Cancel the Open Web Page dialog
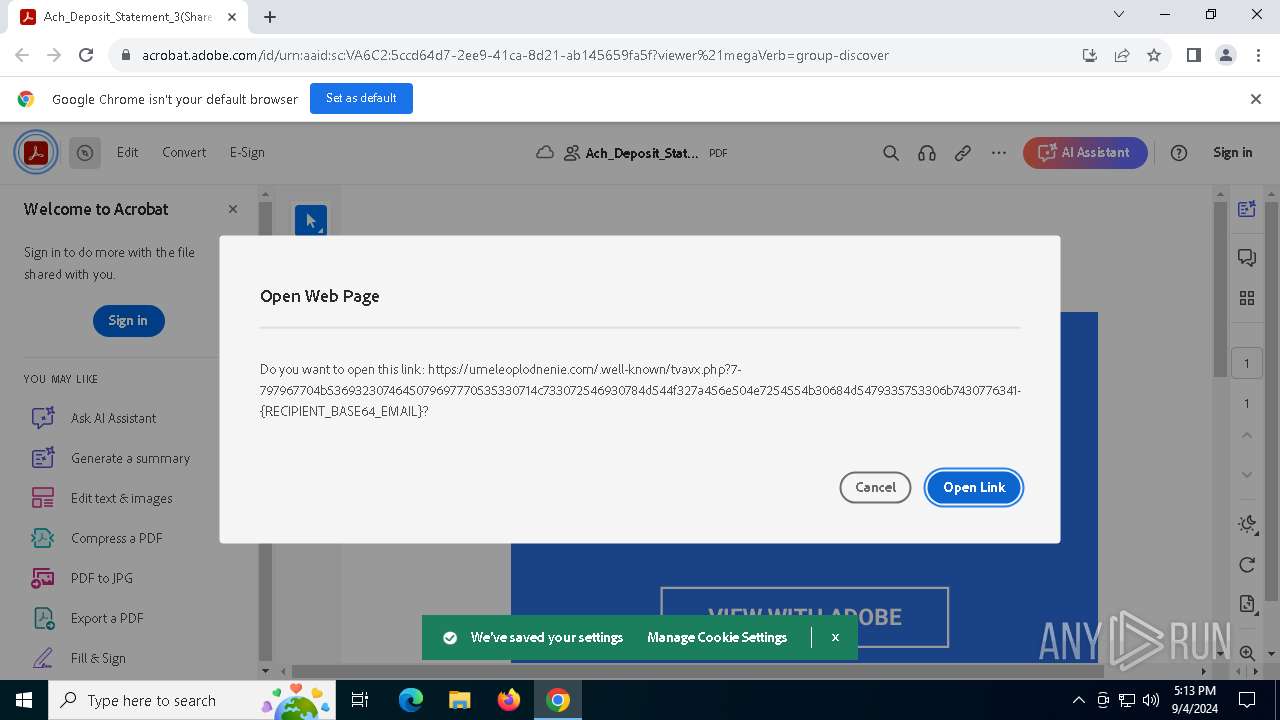Screen dimensions: 1280x720 point(875,487)
